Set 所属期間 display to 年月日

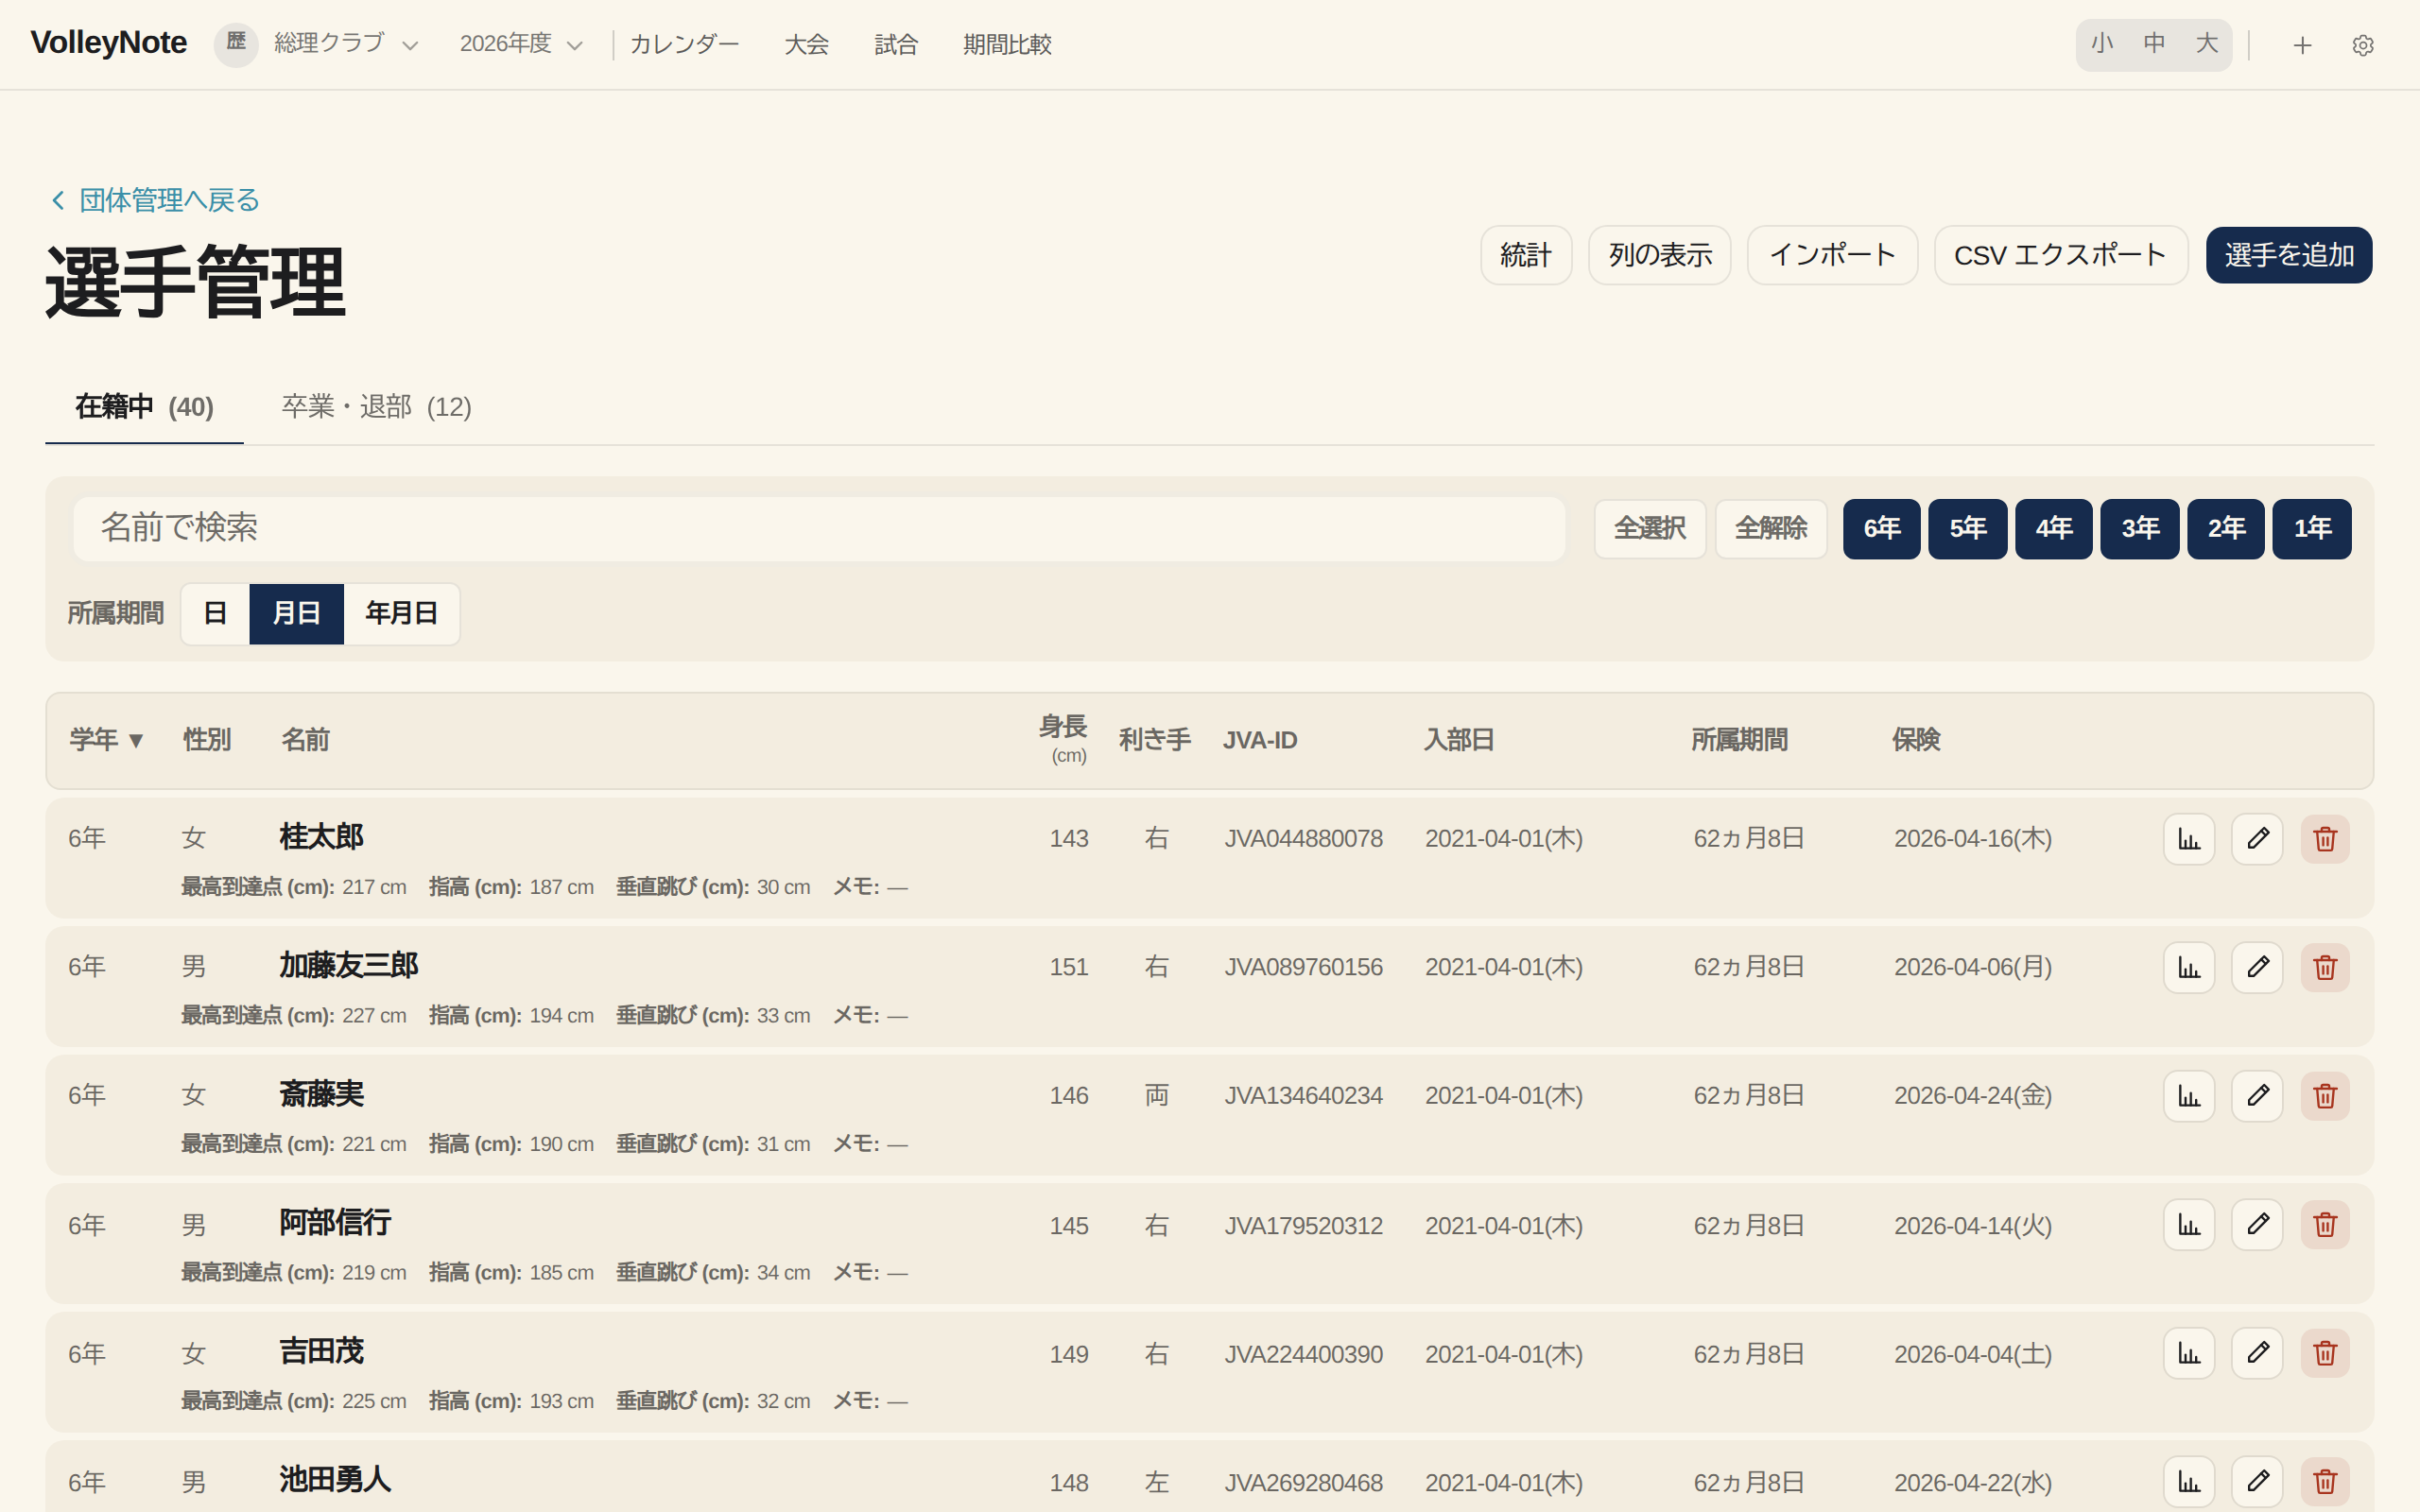coord(401,614)
